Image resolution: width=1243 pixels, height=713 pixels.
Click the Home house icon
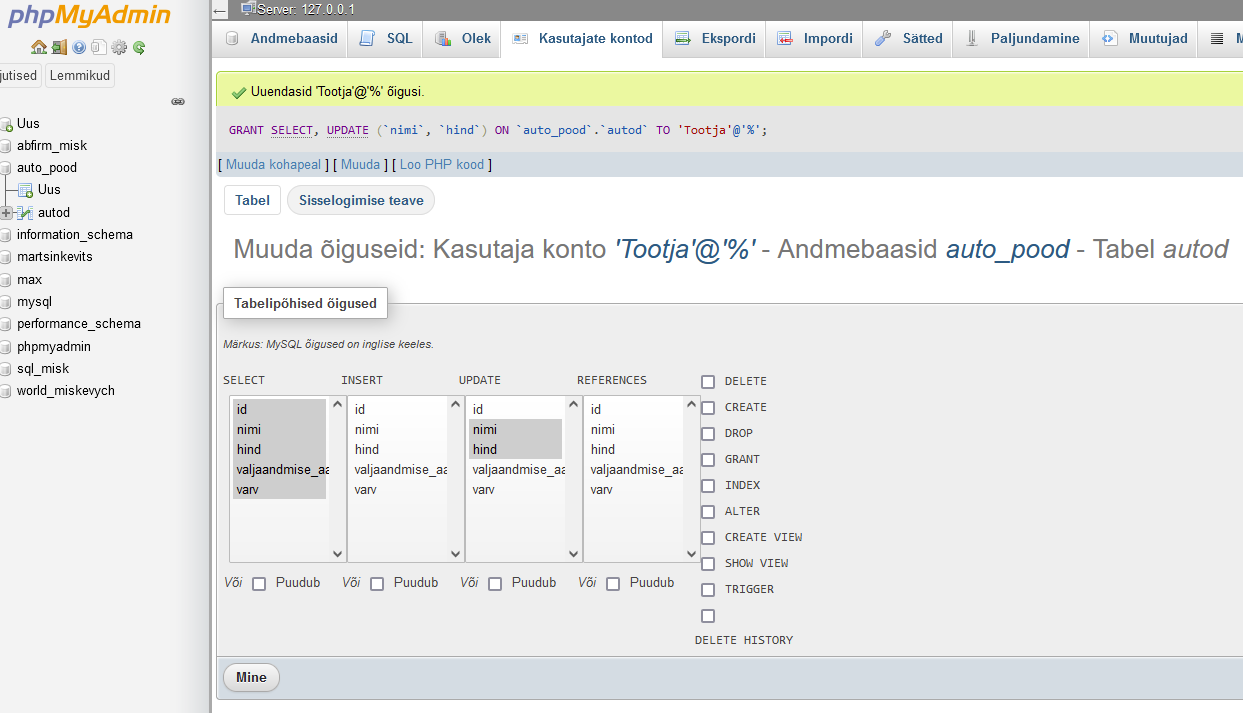coord(39,47)
